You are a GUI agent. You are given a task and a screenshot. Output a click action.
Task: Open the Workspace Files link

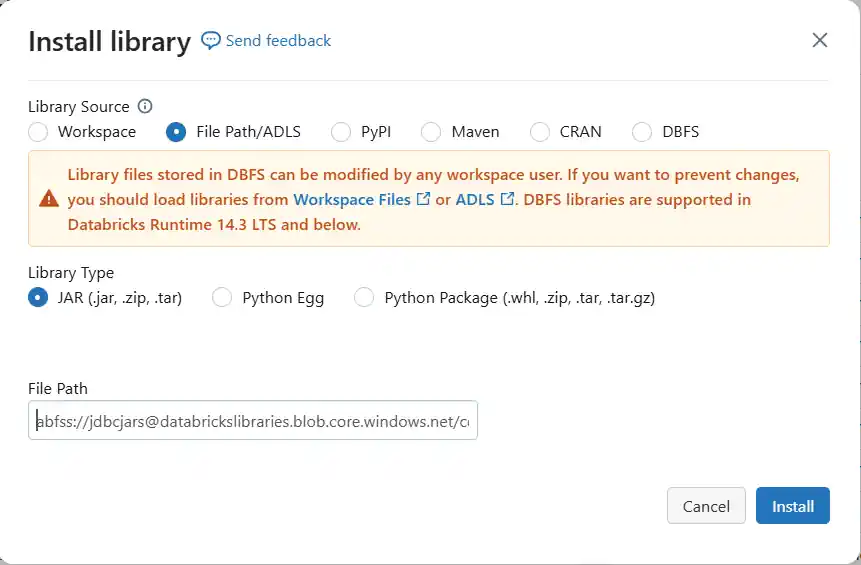352,199
